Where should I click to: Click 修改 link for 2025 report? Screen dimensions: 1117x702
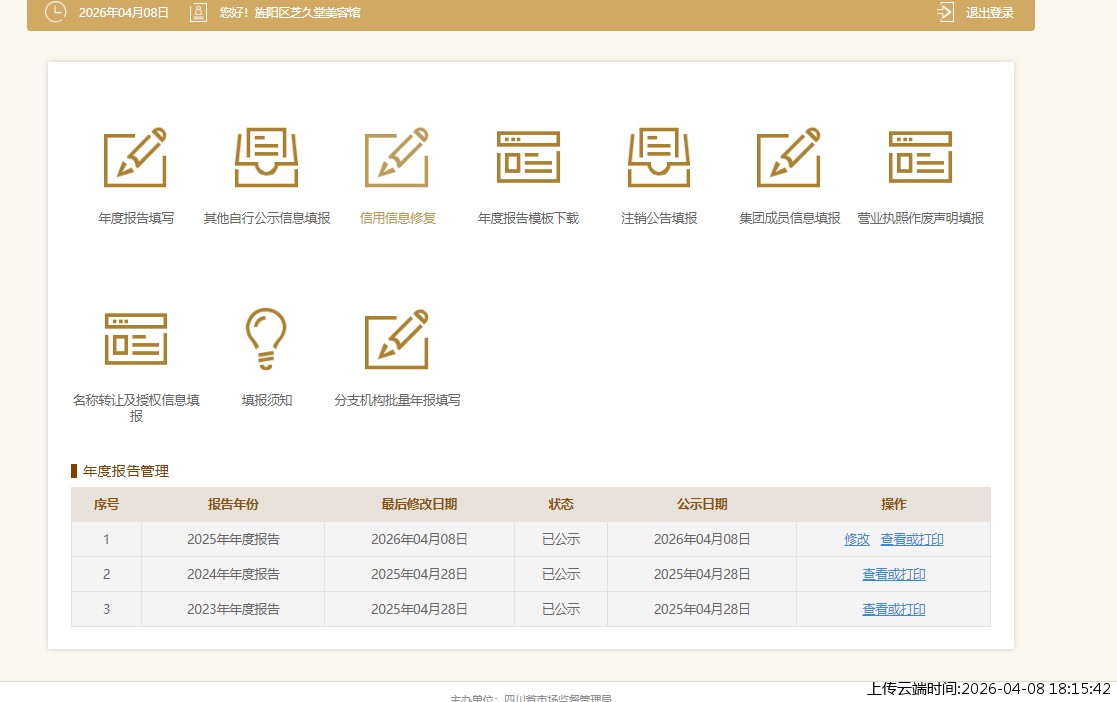[x=857, y=539]
